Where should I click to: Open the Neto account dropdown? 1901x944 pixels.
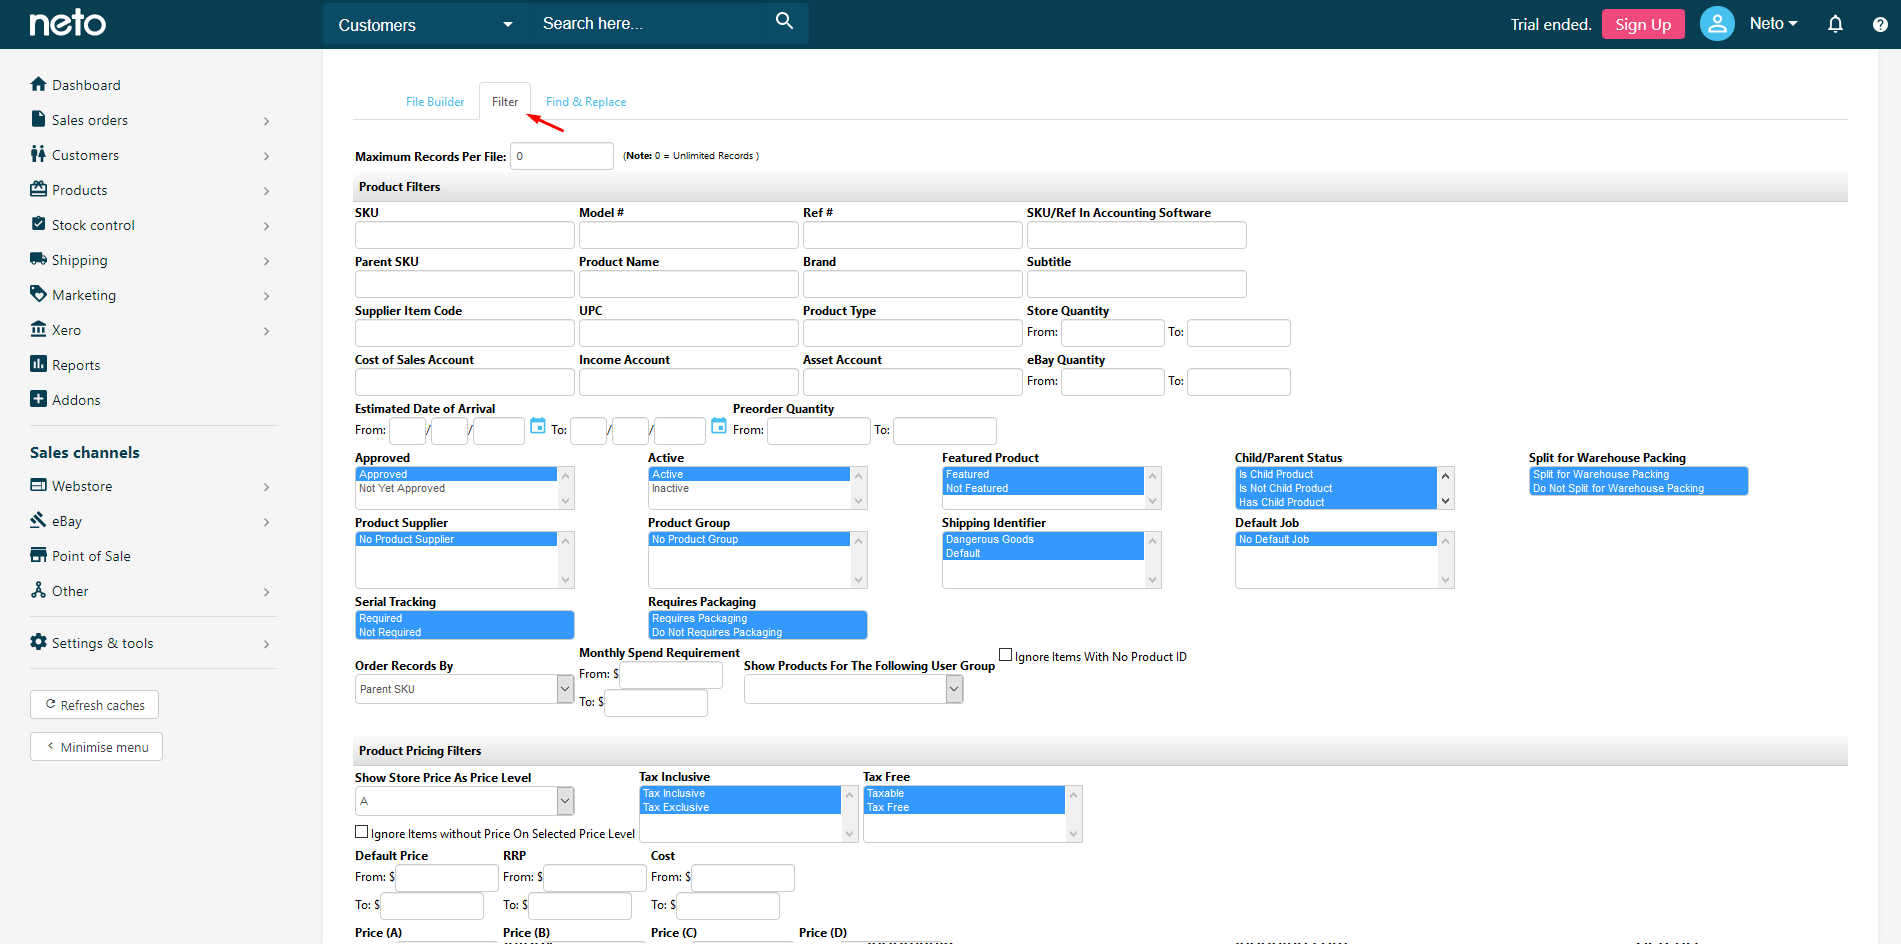[1773, 23]
